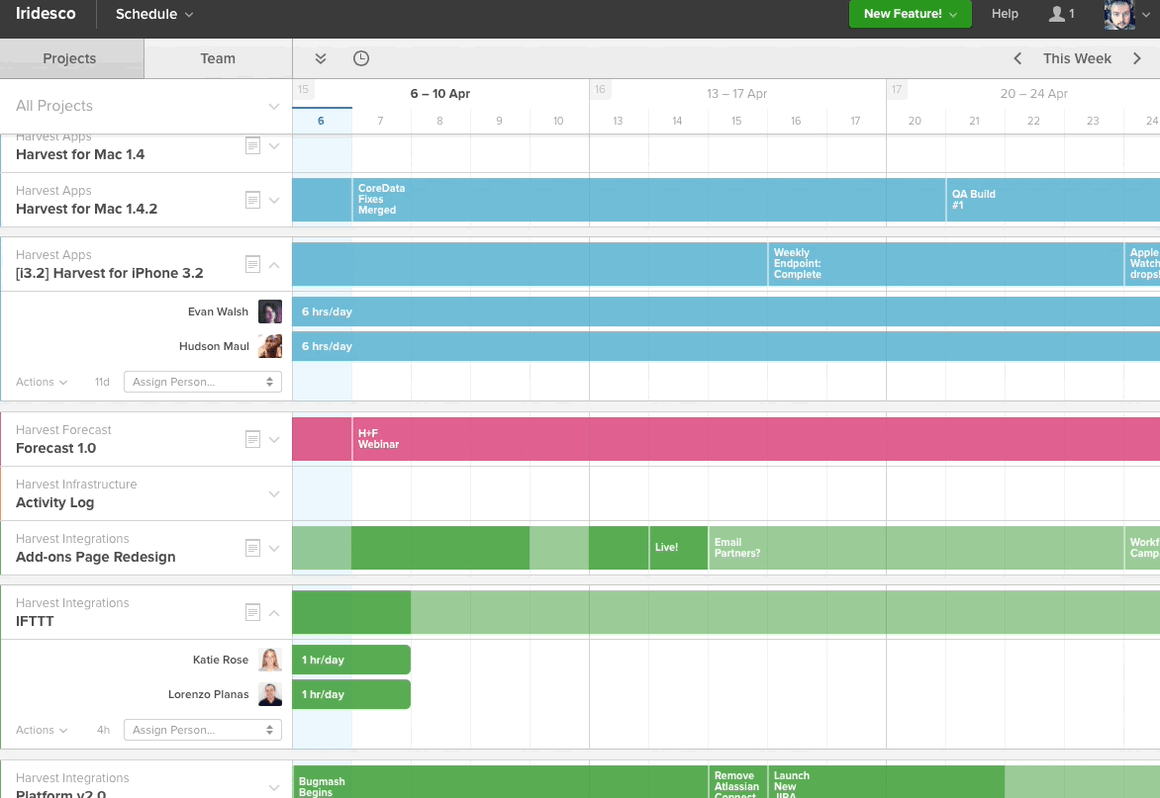Collapse the Harvest for iPhone 3.2 project row
Image resolution: width=1160 pixels, height=798 pixels.
[x=274, y=264]
